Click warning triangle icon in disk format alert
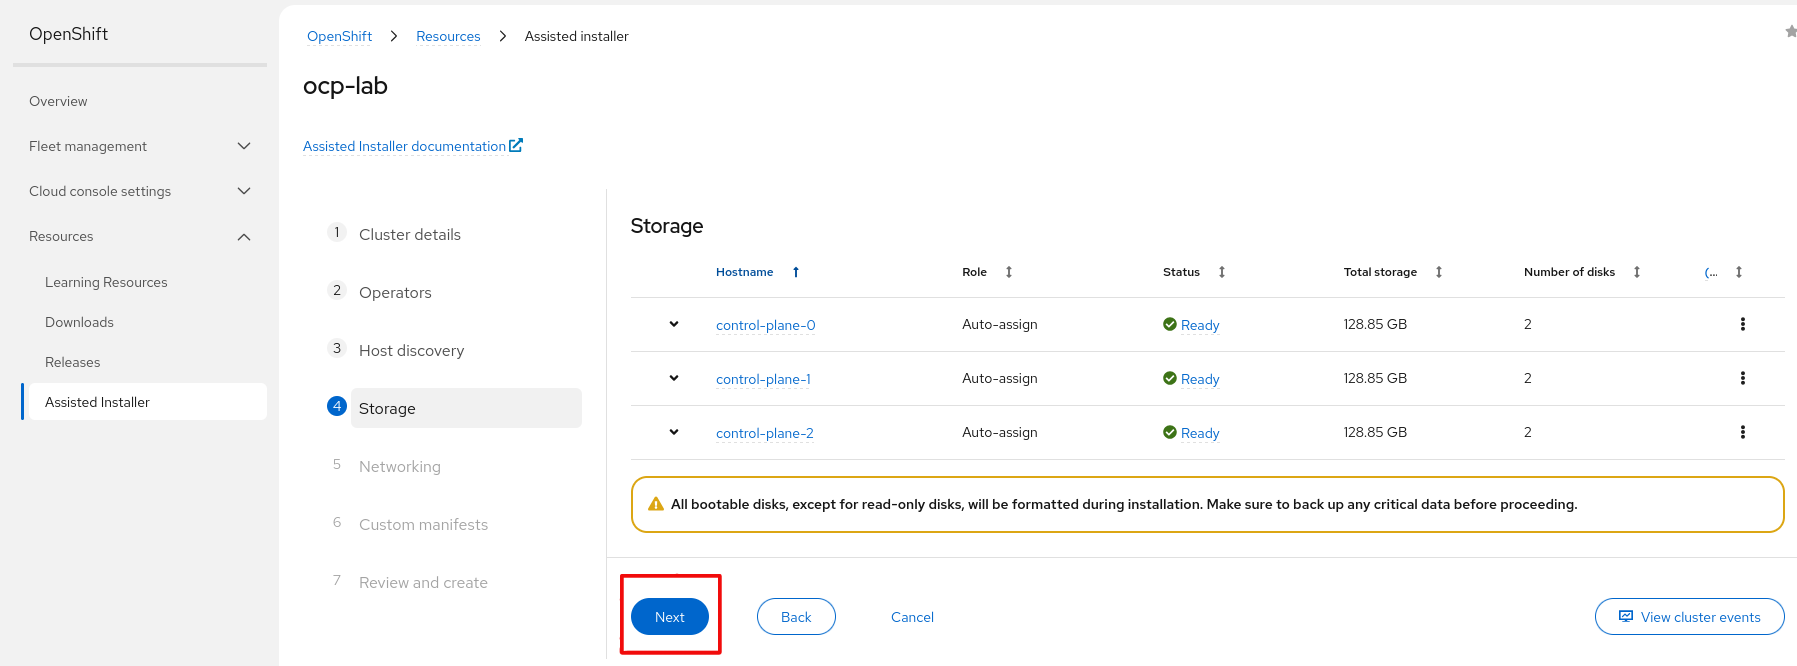This screenshot has height=666, width=1797. 656,504
